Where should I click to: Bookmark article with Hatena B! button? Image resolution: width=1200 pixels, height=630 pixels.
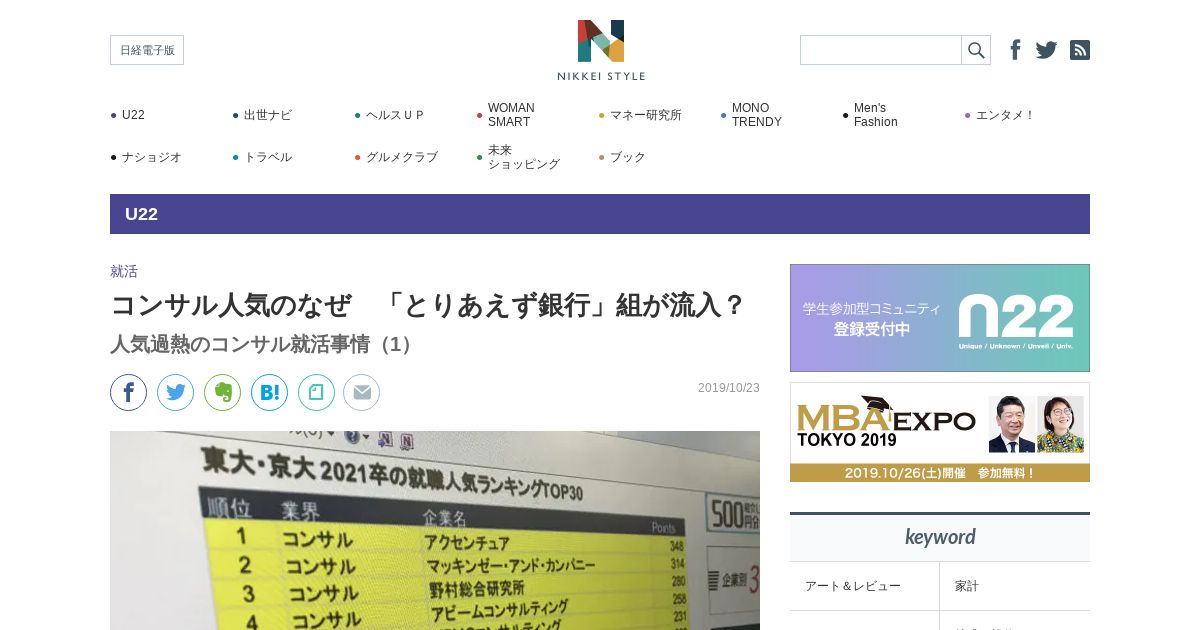[x=269, y=392]
